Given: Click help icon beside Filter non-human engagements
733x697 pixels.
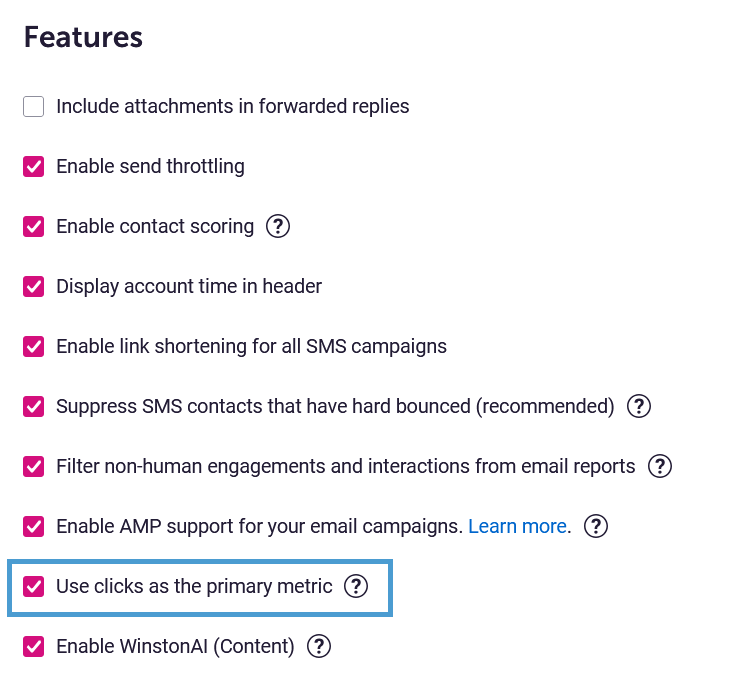Looking at the screenshot, I should [x=660, y=466].
